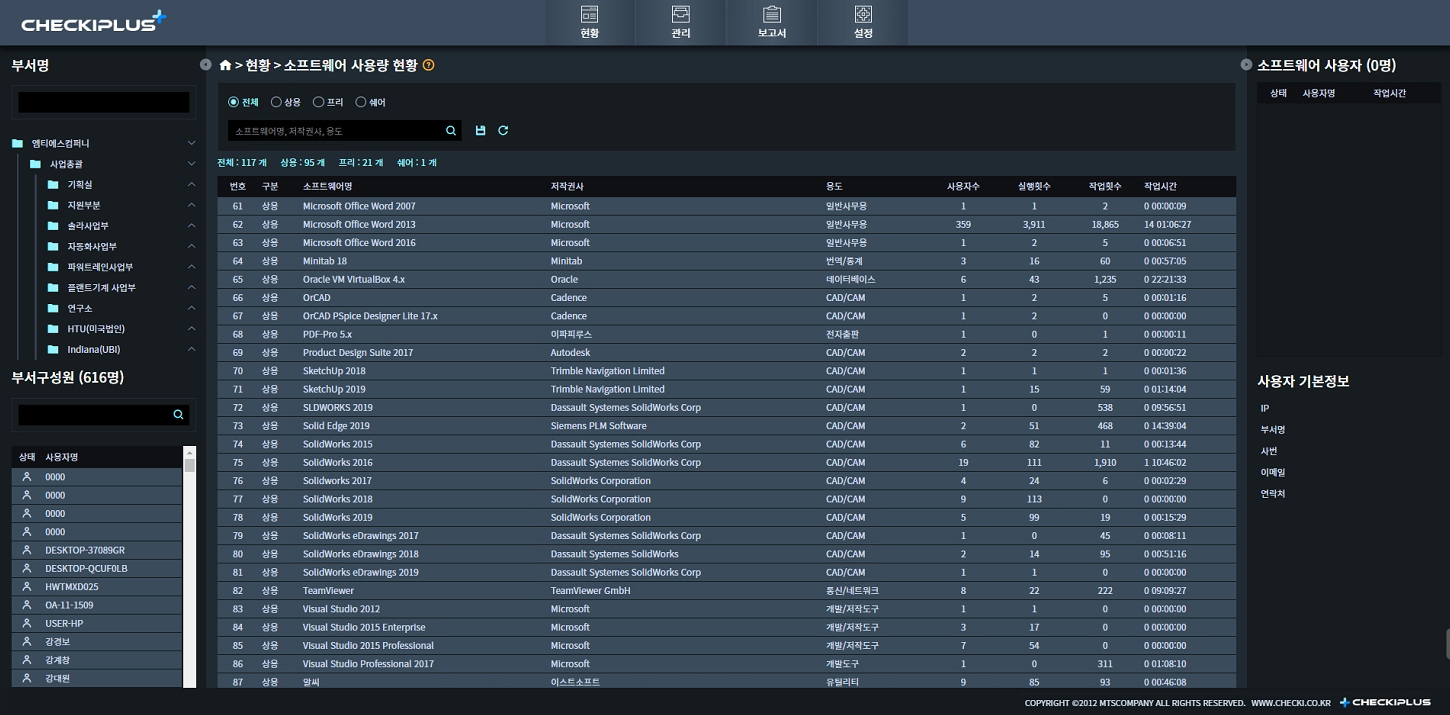The height and width of the screenshot is (715, 1450).
Task: Click the refresh icon beside the save icon
Action: tap(503, 131)
